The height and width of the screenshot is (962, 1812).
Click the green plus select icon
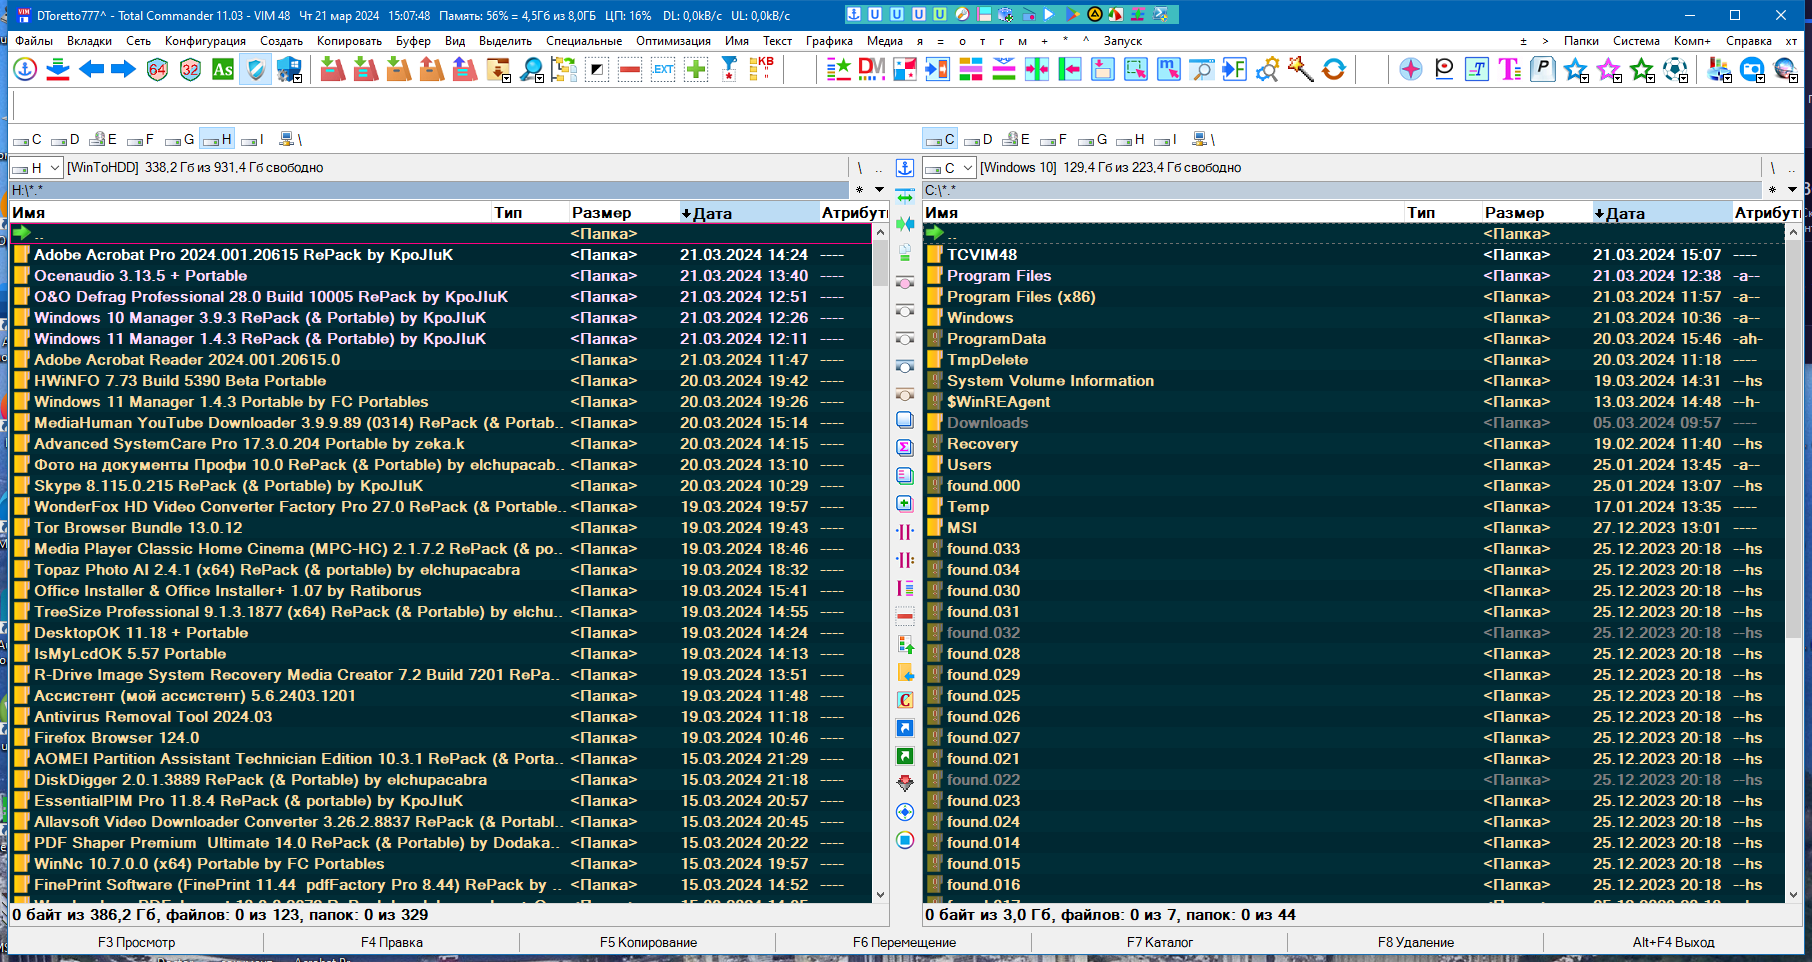coord(696,69)
